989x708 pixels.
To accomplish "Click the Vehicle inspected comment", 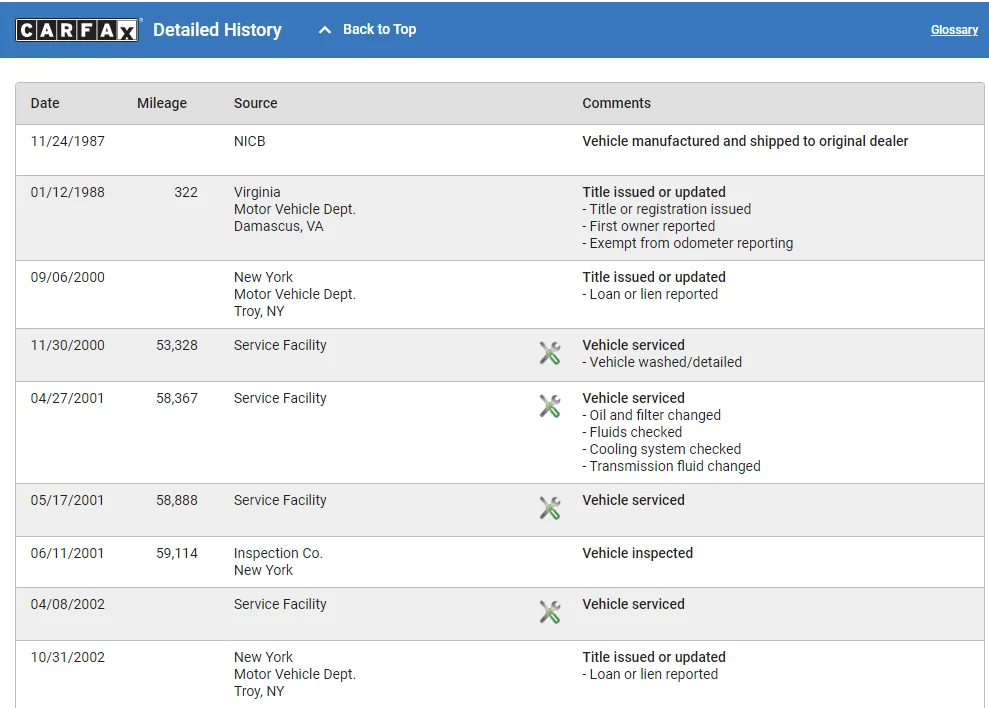I will tap(637, 553).
